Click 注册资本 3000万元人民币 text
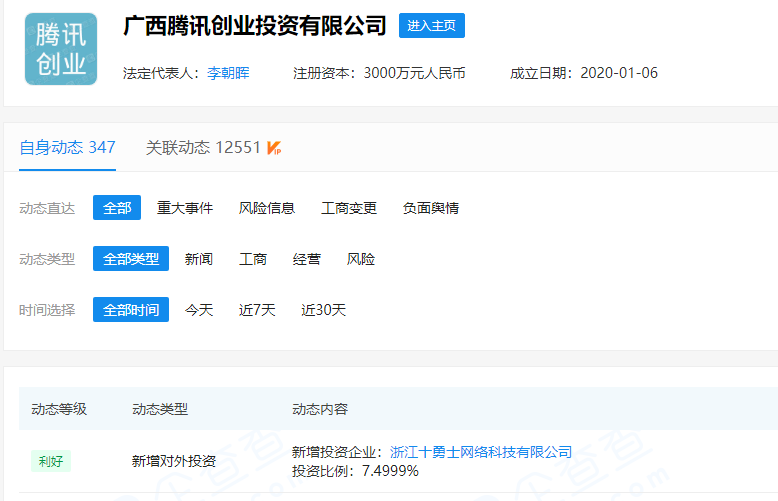778x501 pixels. pyautogui.click(x=379, y=73)
